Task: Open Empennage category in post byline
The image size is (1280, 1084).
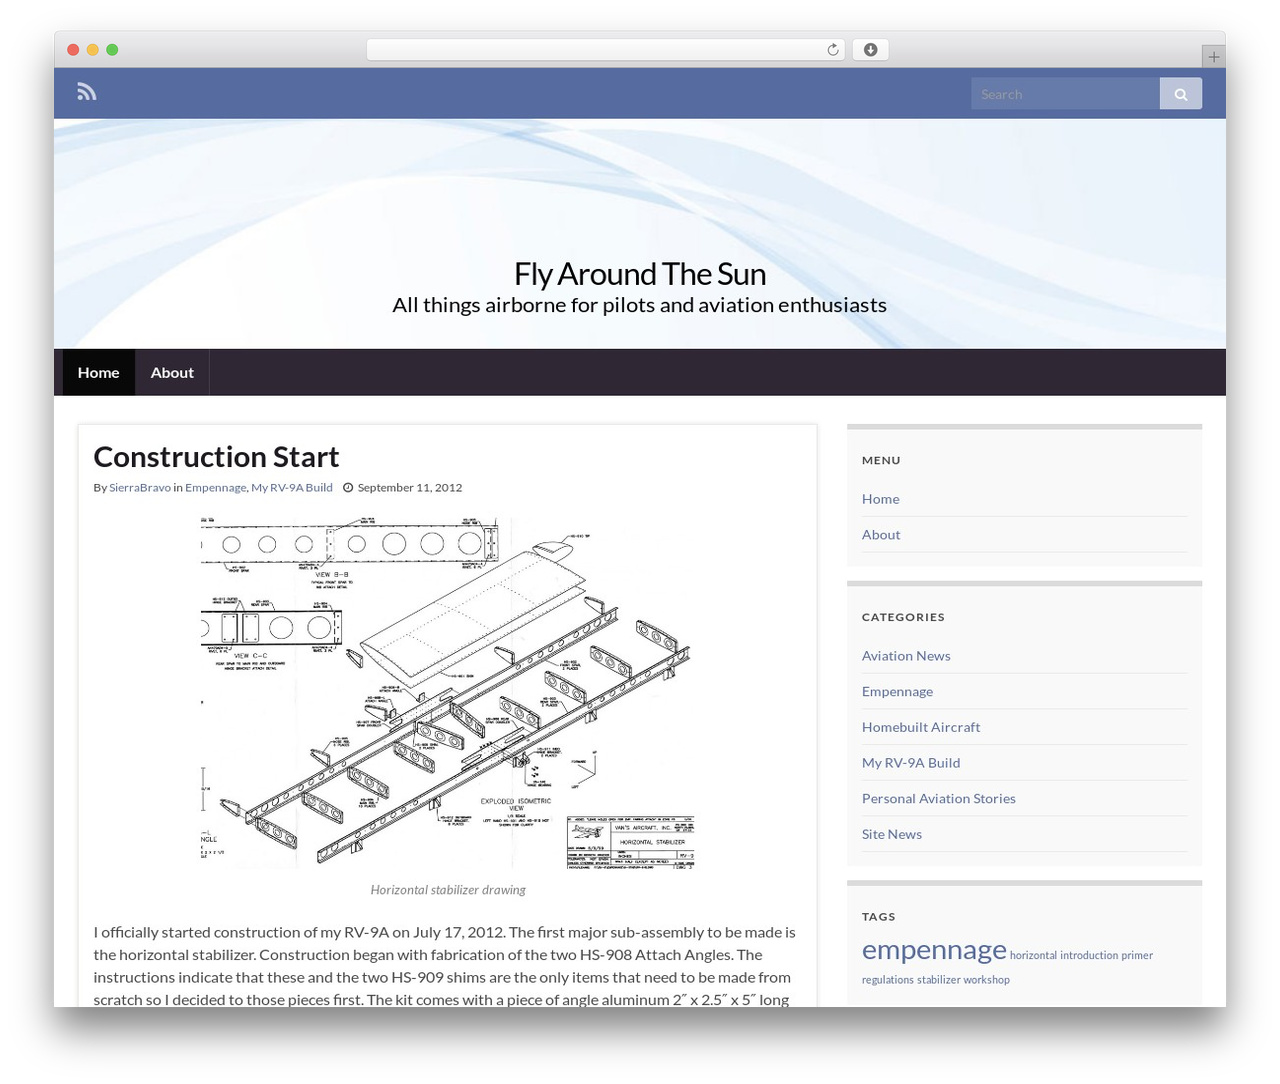Action: (x=215, y=488)
